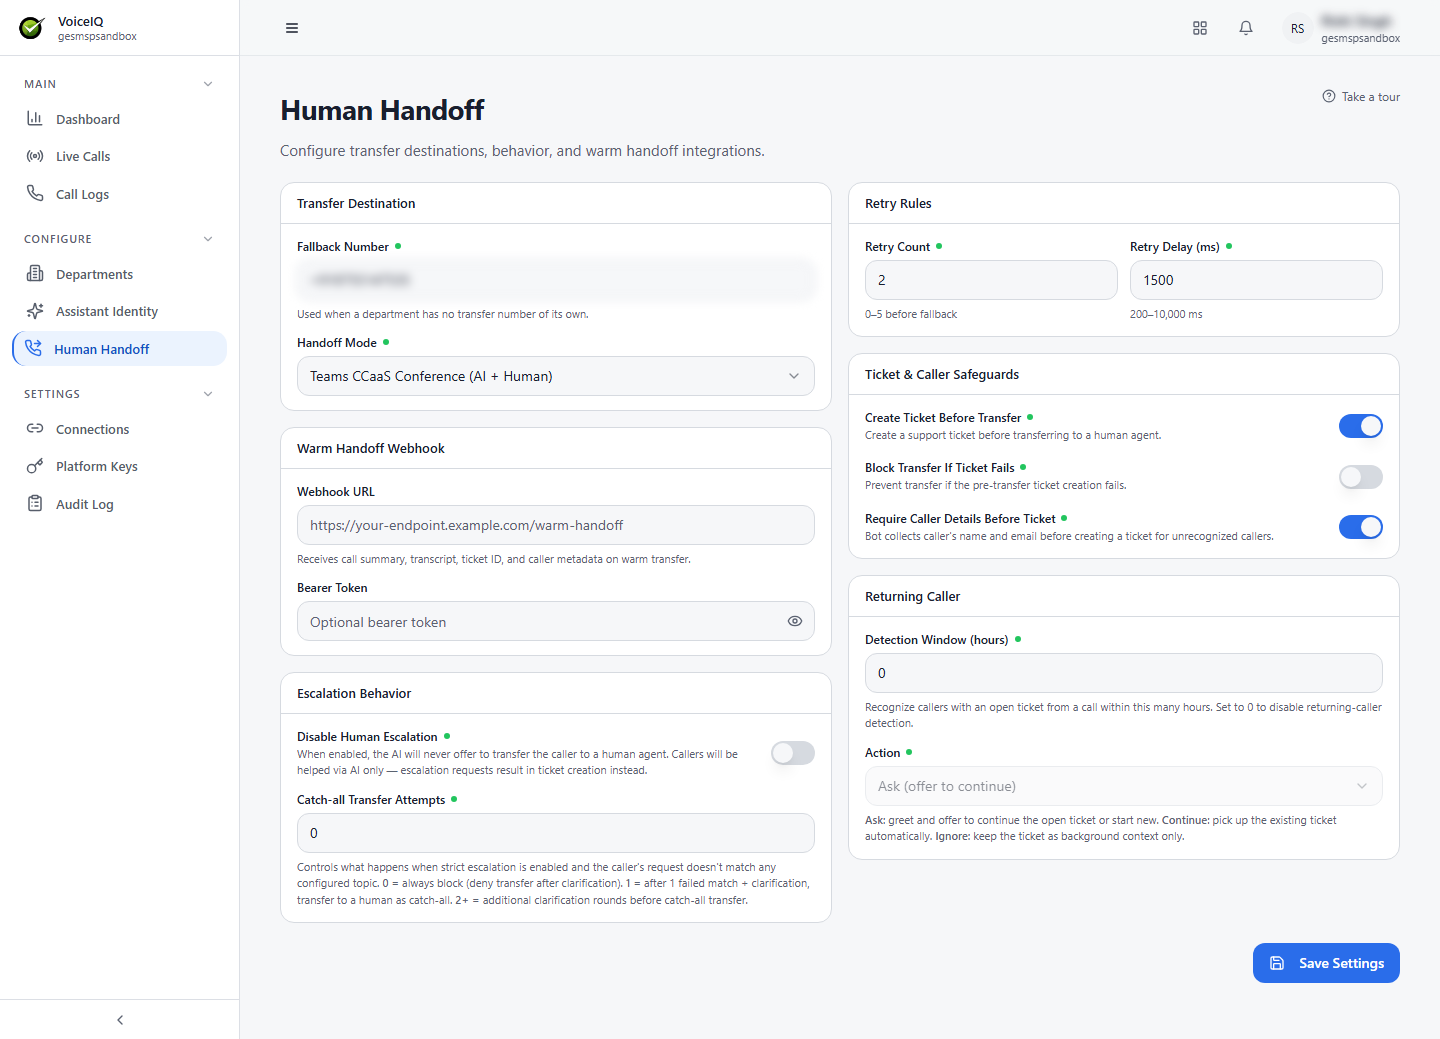Click the RS user avatar

[x=1297, y=28]
